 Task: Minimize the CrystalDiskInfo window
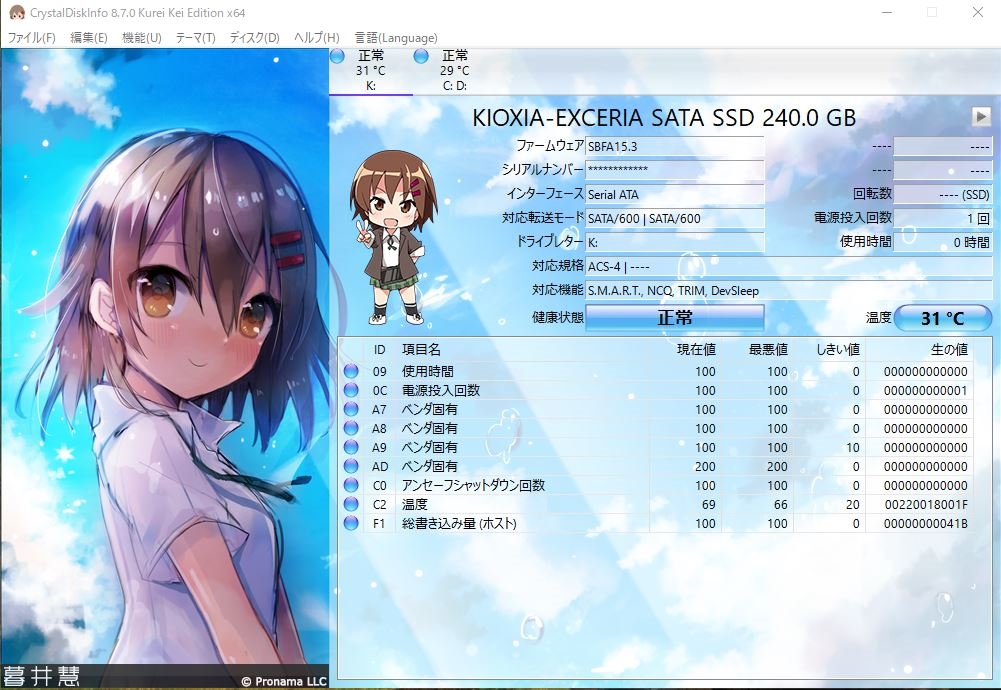(887, 12)
